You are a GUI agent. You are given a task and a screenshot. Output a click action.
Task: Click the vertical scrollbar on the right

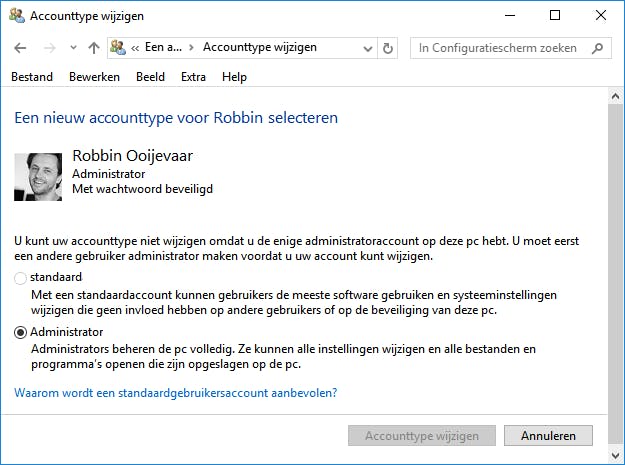pos(616,250)
